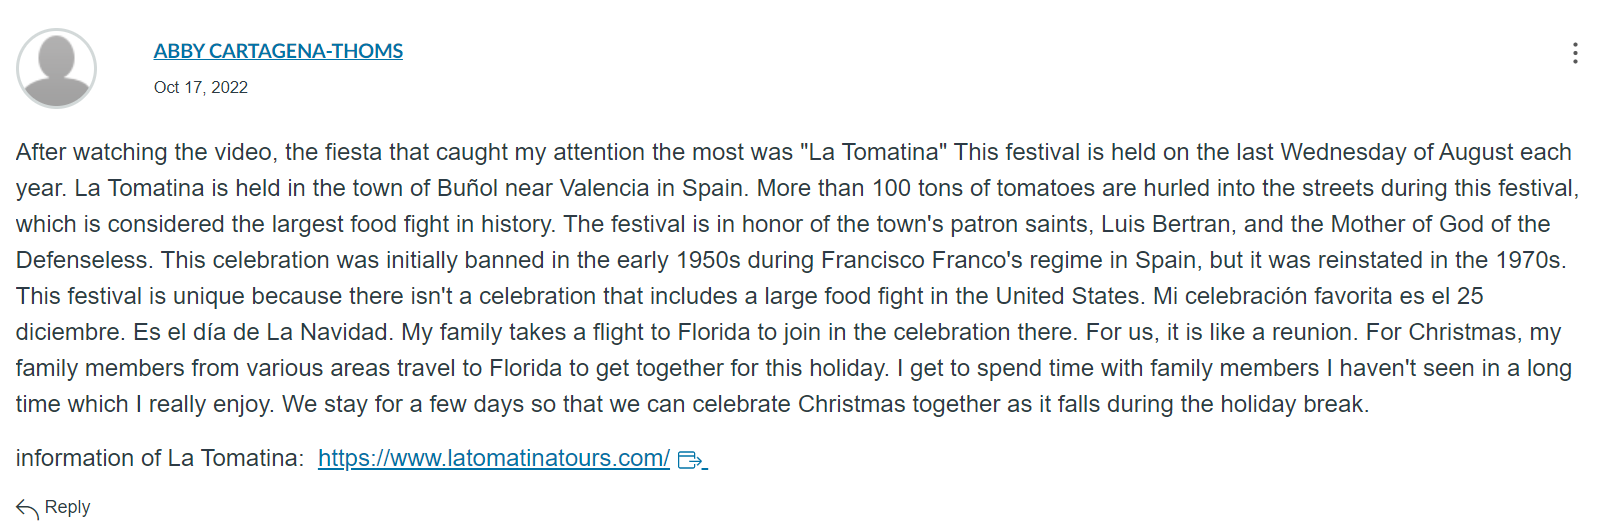Screen dimensions: 1620x532
Task: Click the Reply text button
Action: 67,507
